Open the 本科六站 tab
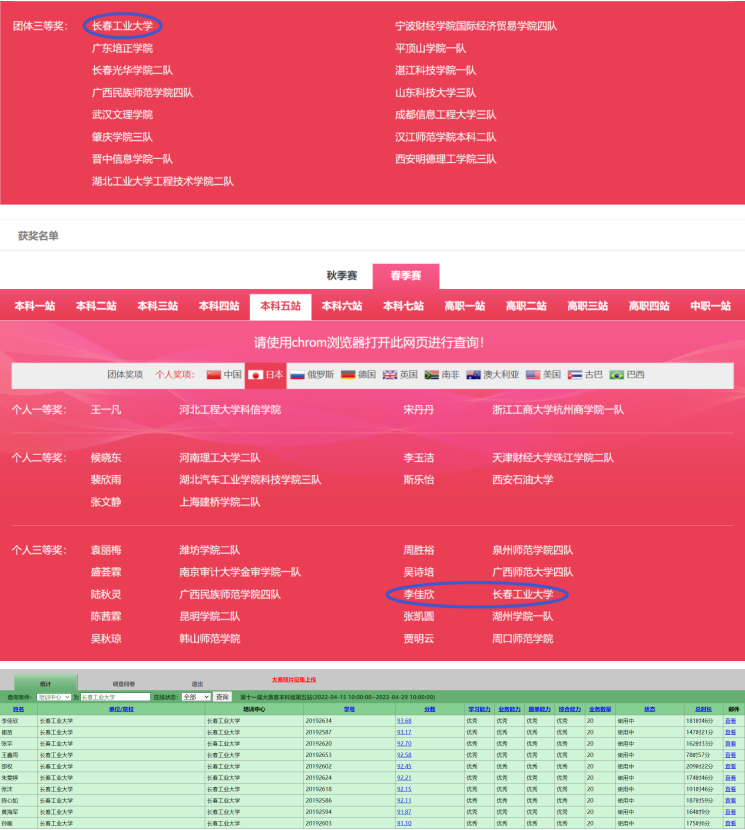The image size is (745, 830). [342, 306]
